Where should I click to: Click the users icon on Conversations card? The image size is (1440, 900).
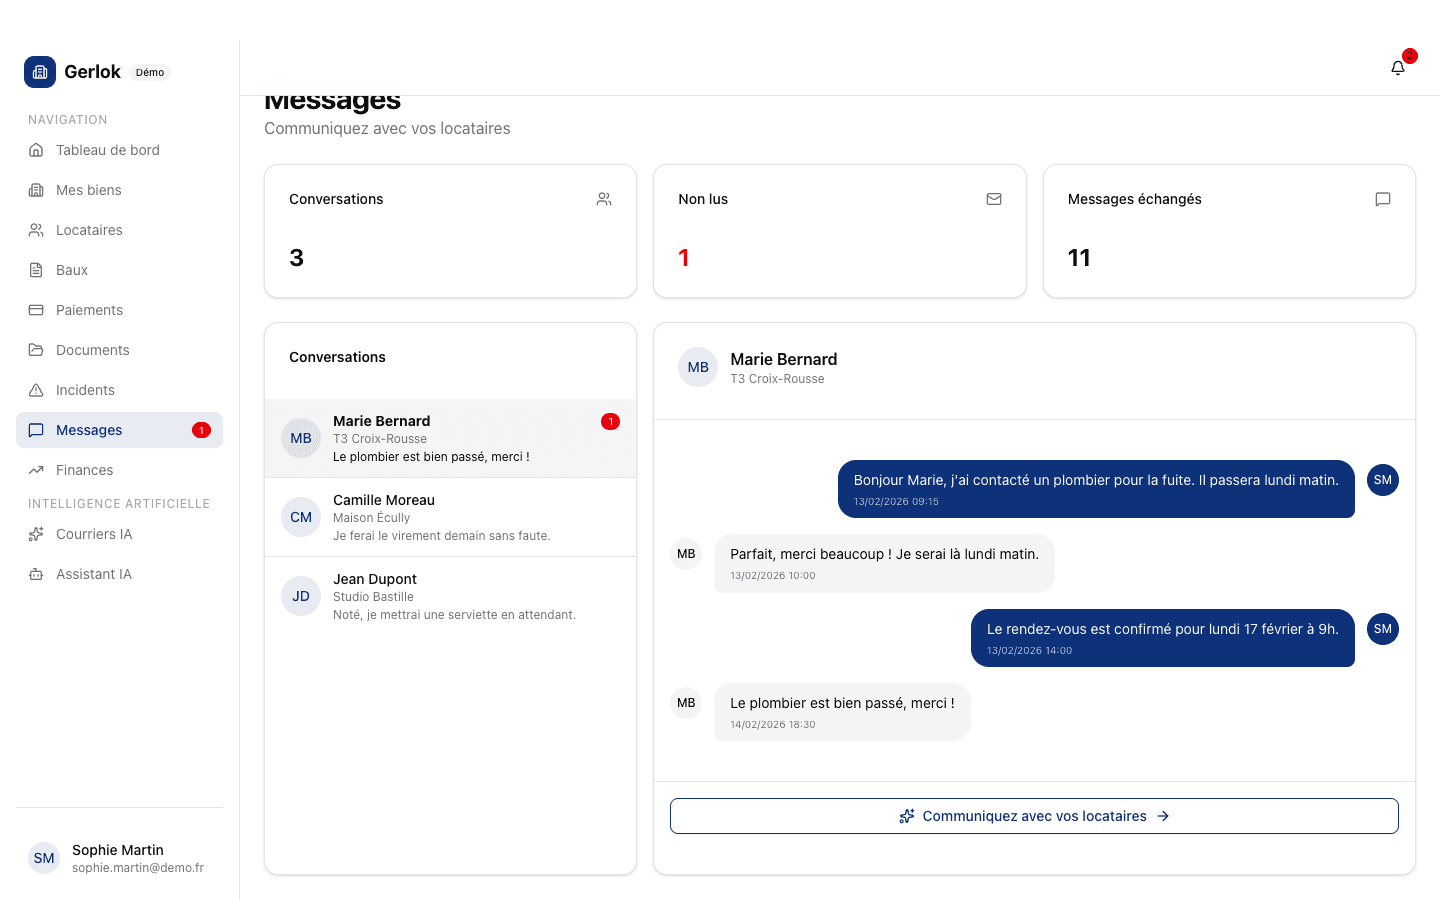coord(604,199)
